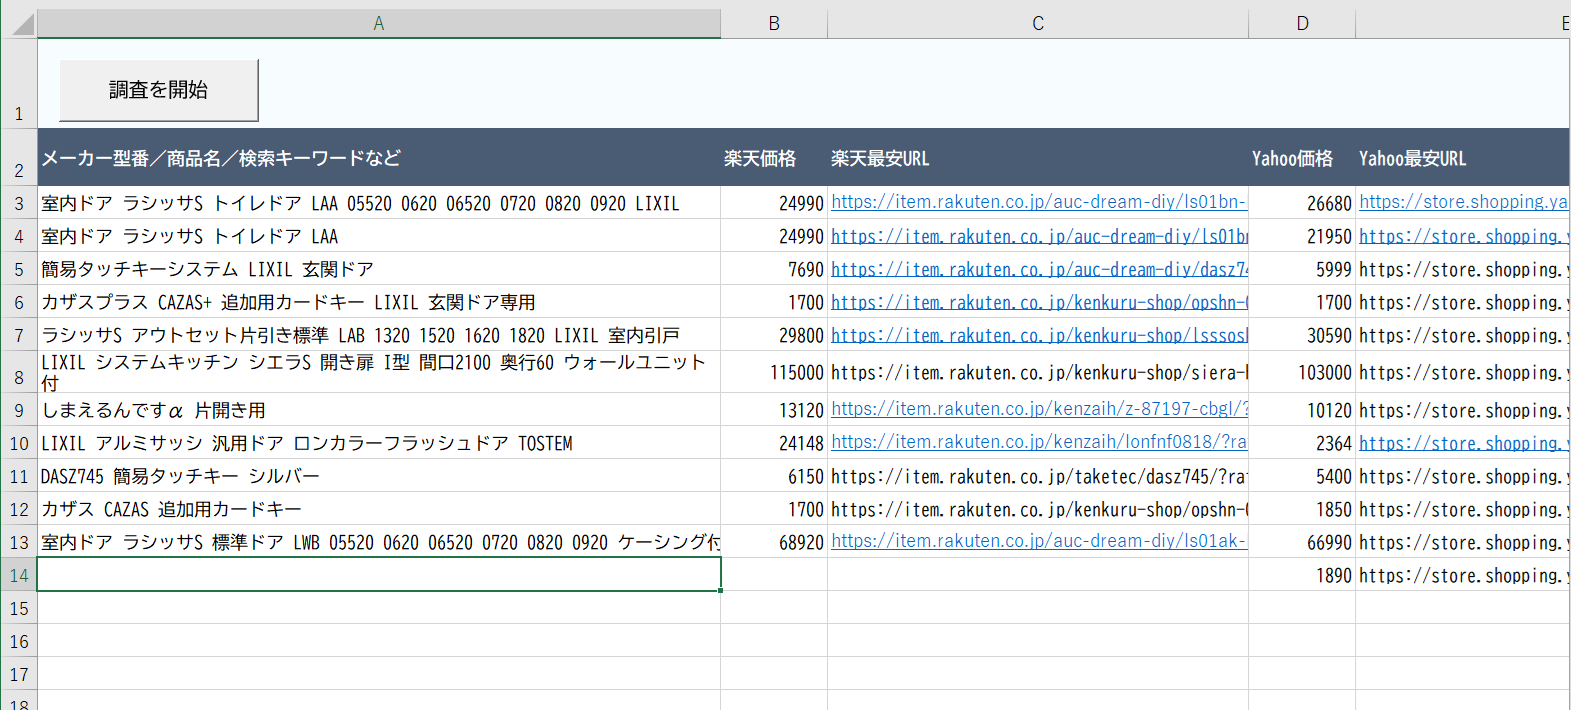The width and height of the screenshot is (1571, 710).
Task: Select the row 2 header
Action: coord(19,158)
